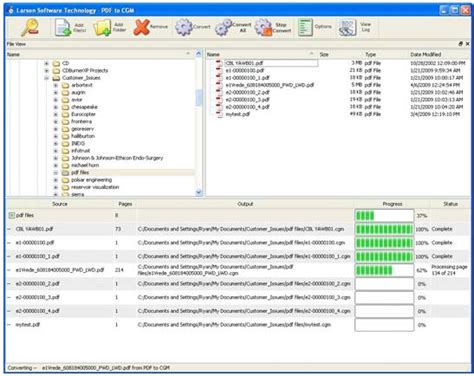Click the PDF icon of e1-00000100_1.pdf
Screen dimensions: 474x376
[219, 78]
